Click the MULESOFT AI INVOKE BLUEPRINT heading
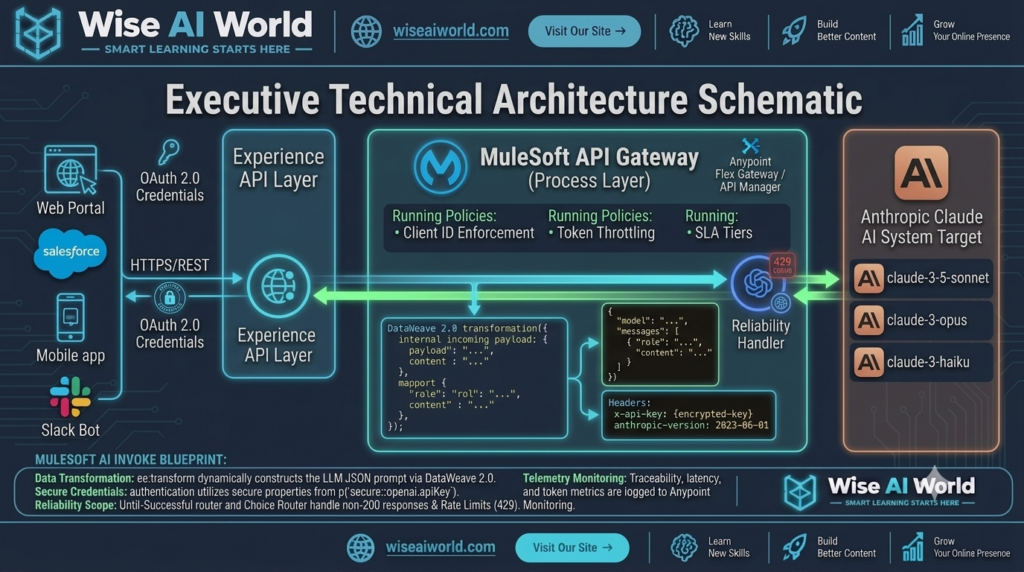Image resolution: width=1024 pixels, height=572 pixels. click(131, 460)
